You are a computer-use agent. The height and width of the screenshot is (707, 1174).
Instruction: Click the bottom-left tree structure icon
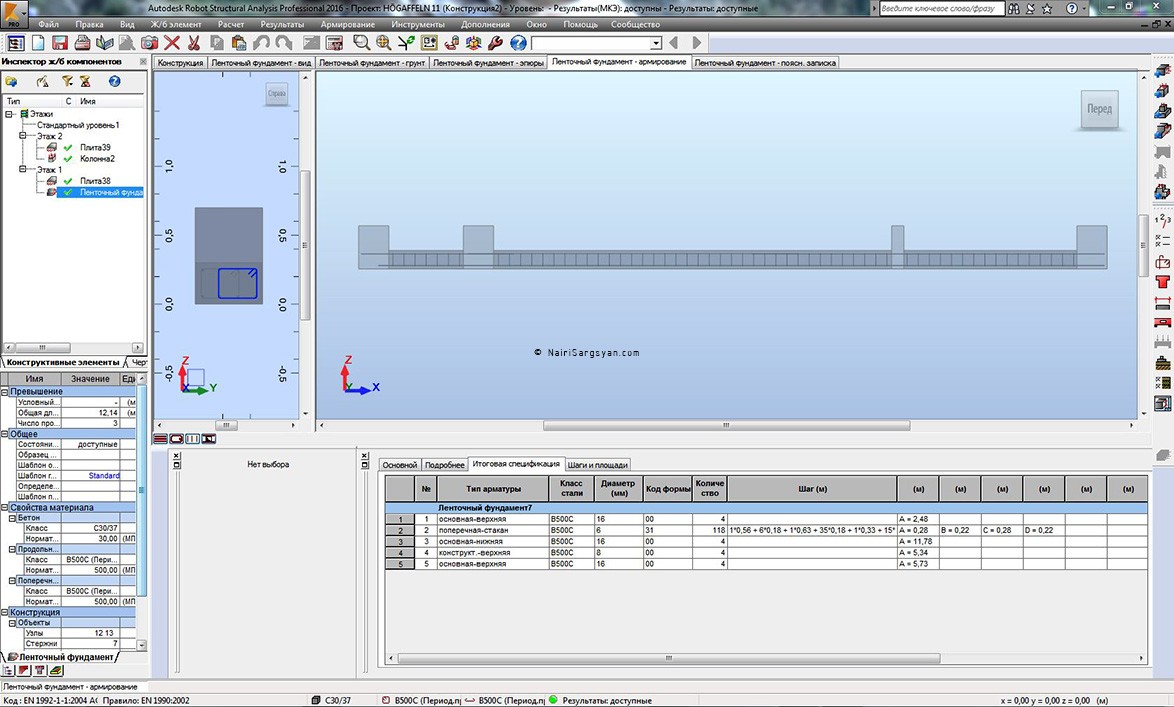coord(9,671)
